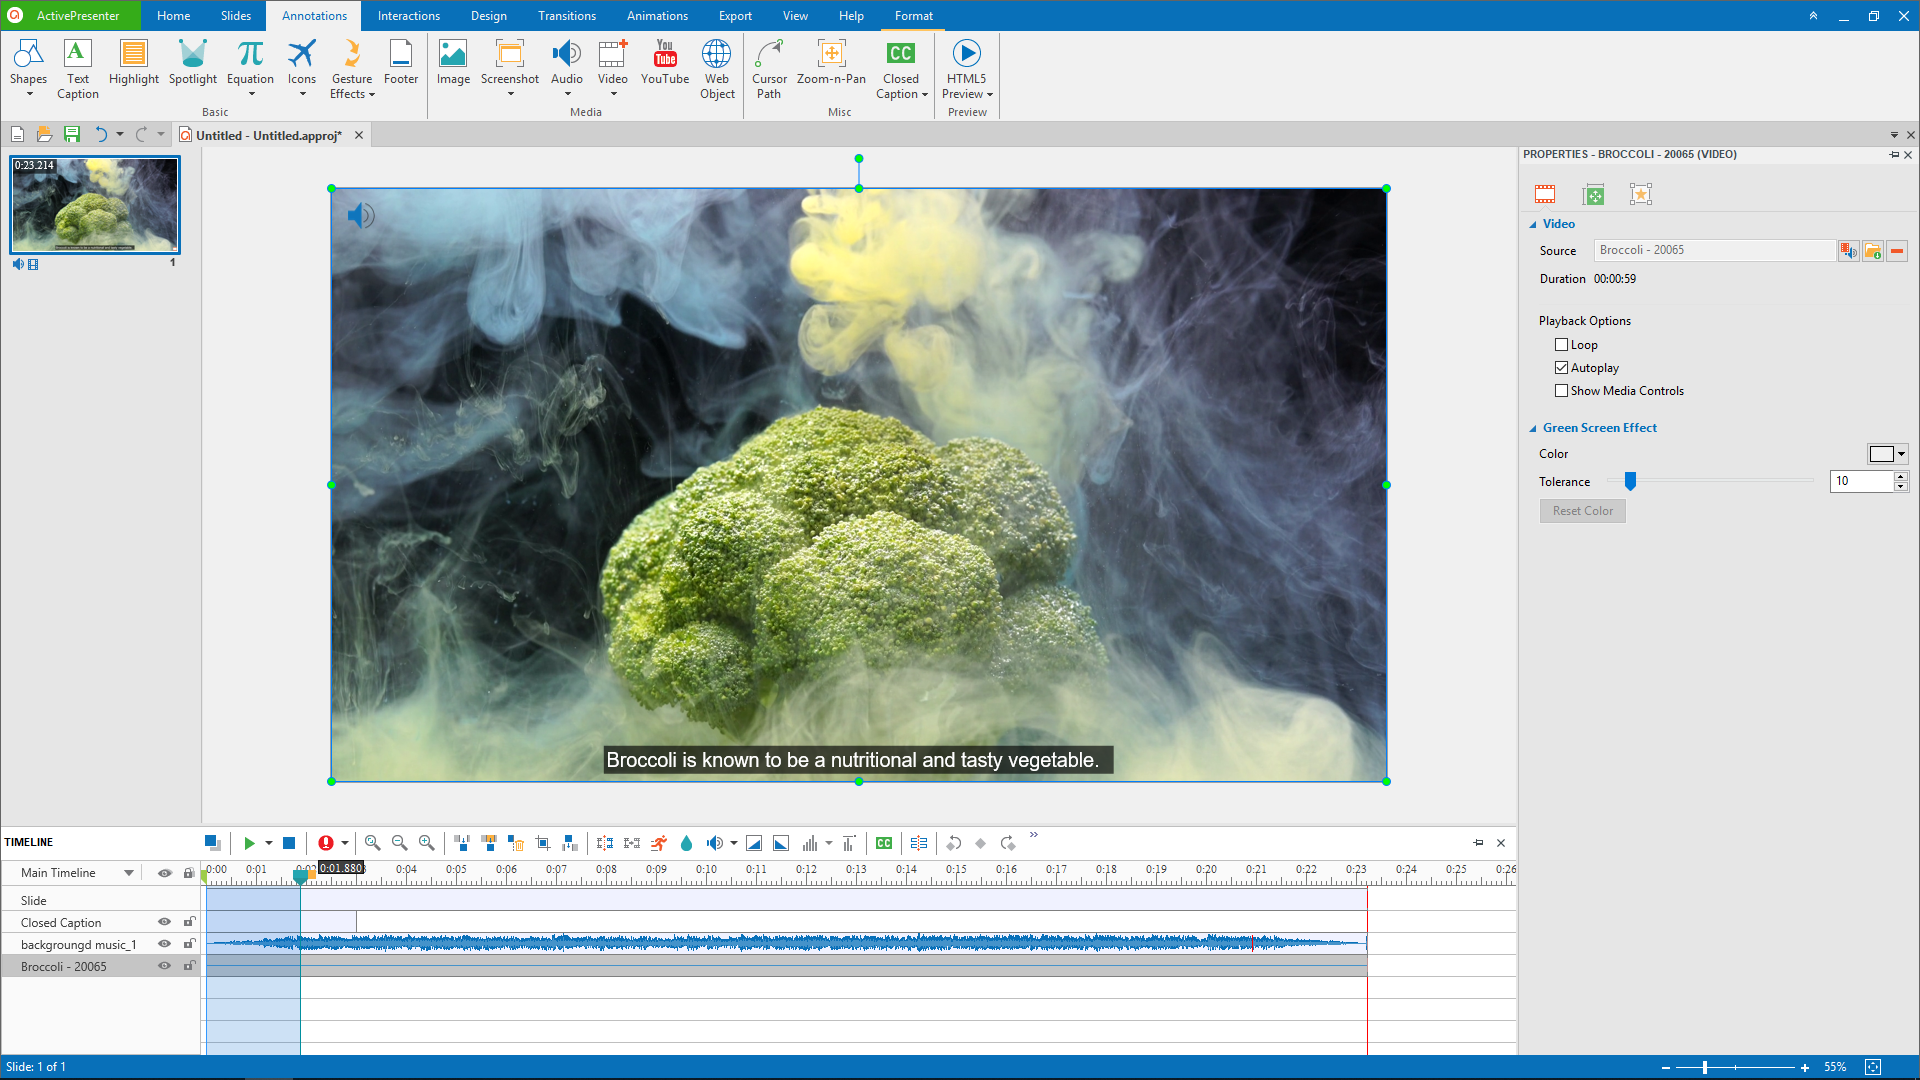Uncheck the Autoplay option
Screen dimensions: 1920x1080
[1562, 367]
